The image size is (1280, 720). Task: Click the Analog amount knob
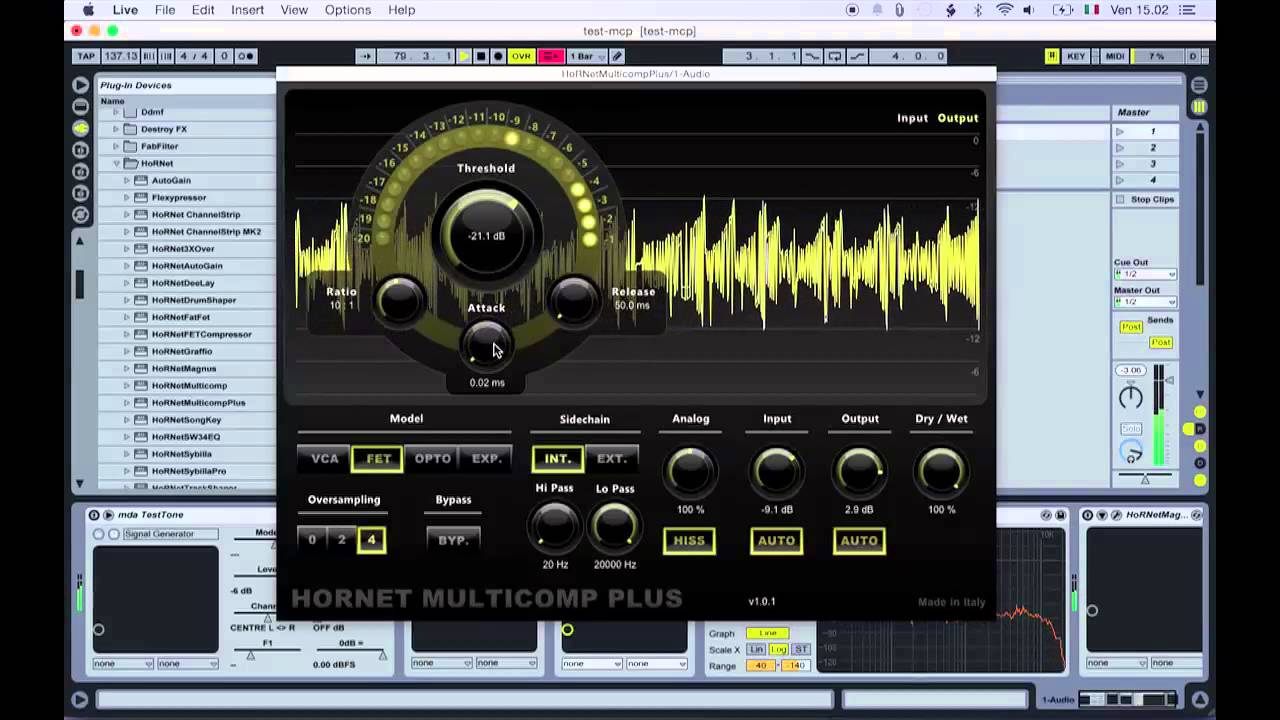[690, 472]
